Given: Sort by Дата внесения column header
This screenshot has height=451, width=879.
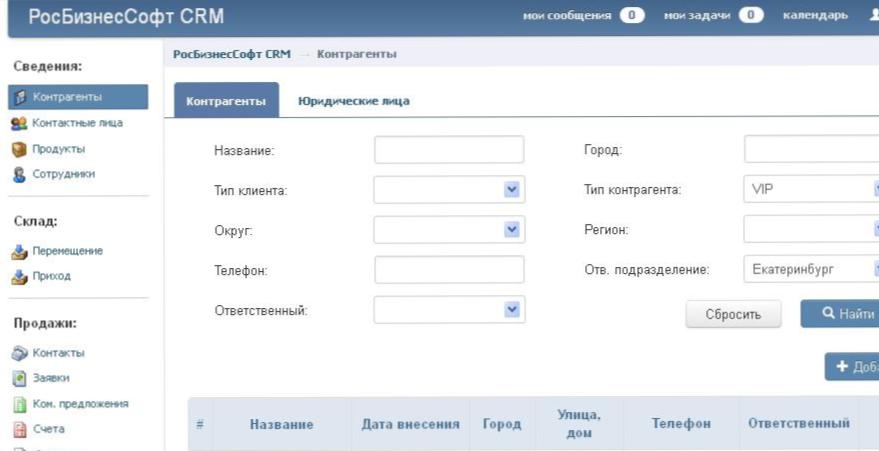Looking at the screenshot, I should [410, 424].
